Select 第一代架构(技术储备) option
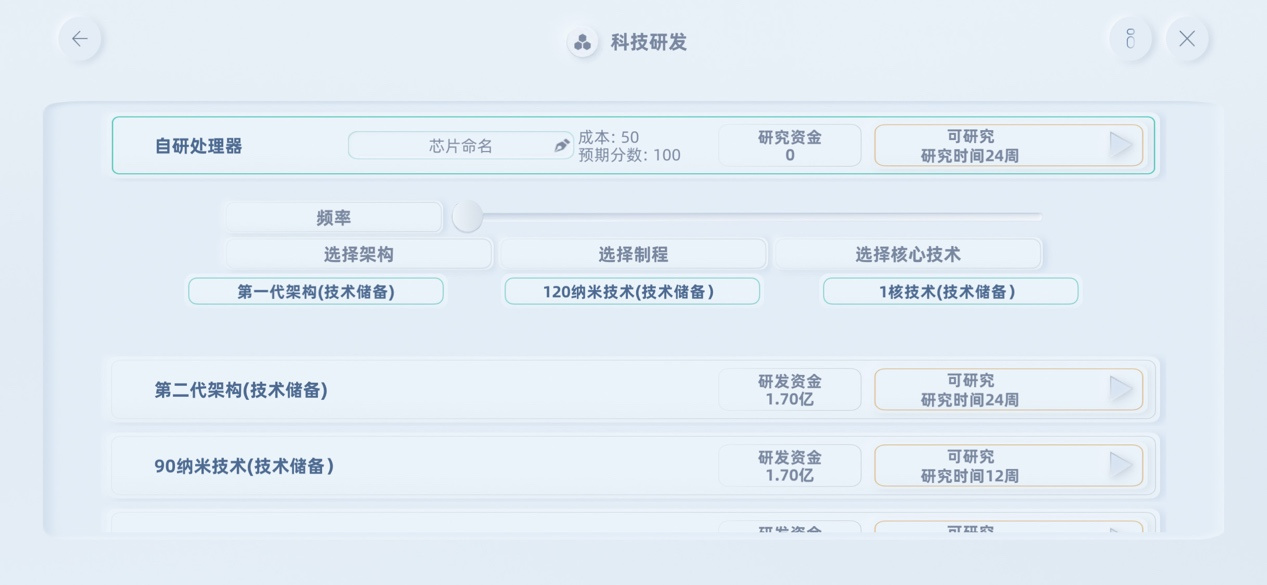This screenshot has width=1267, height=585. (316, 291)
